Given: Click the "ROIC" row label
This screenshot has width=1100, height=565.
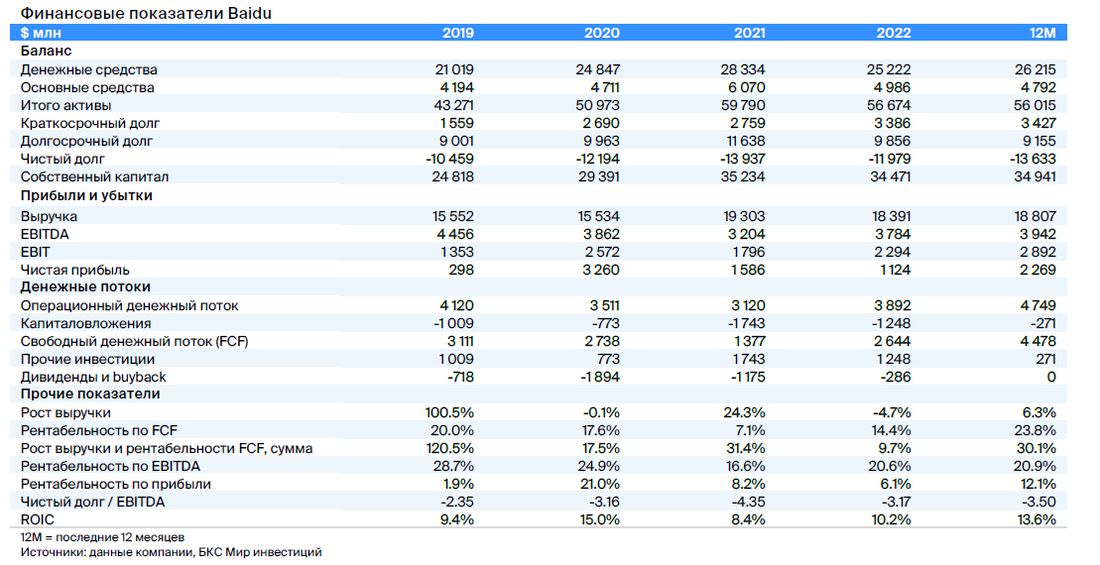Looking at the screenshot, I should [37, 520].
